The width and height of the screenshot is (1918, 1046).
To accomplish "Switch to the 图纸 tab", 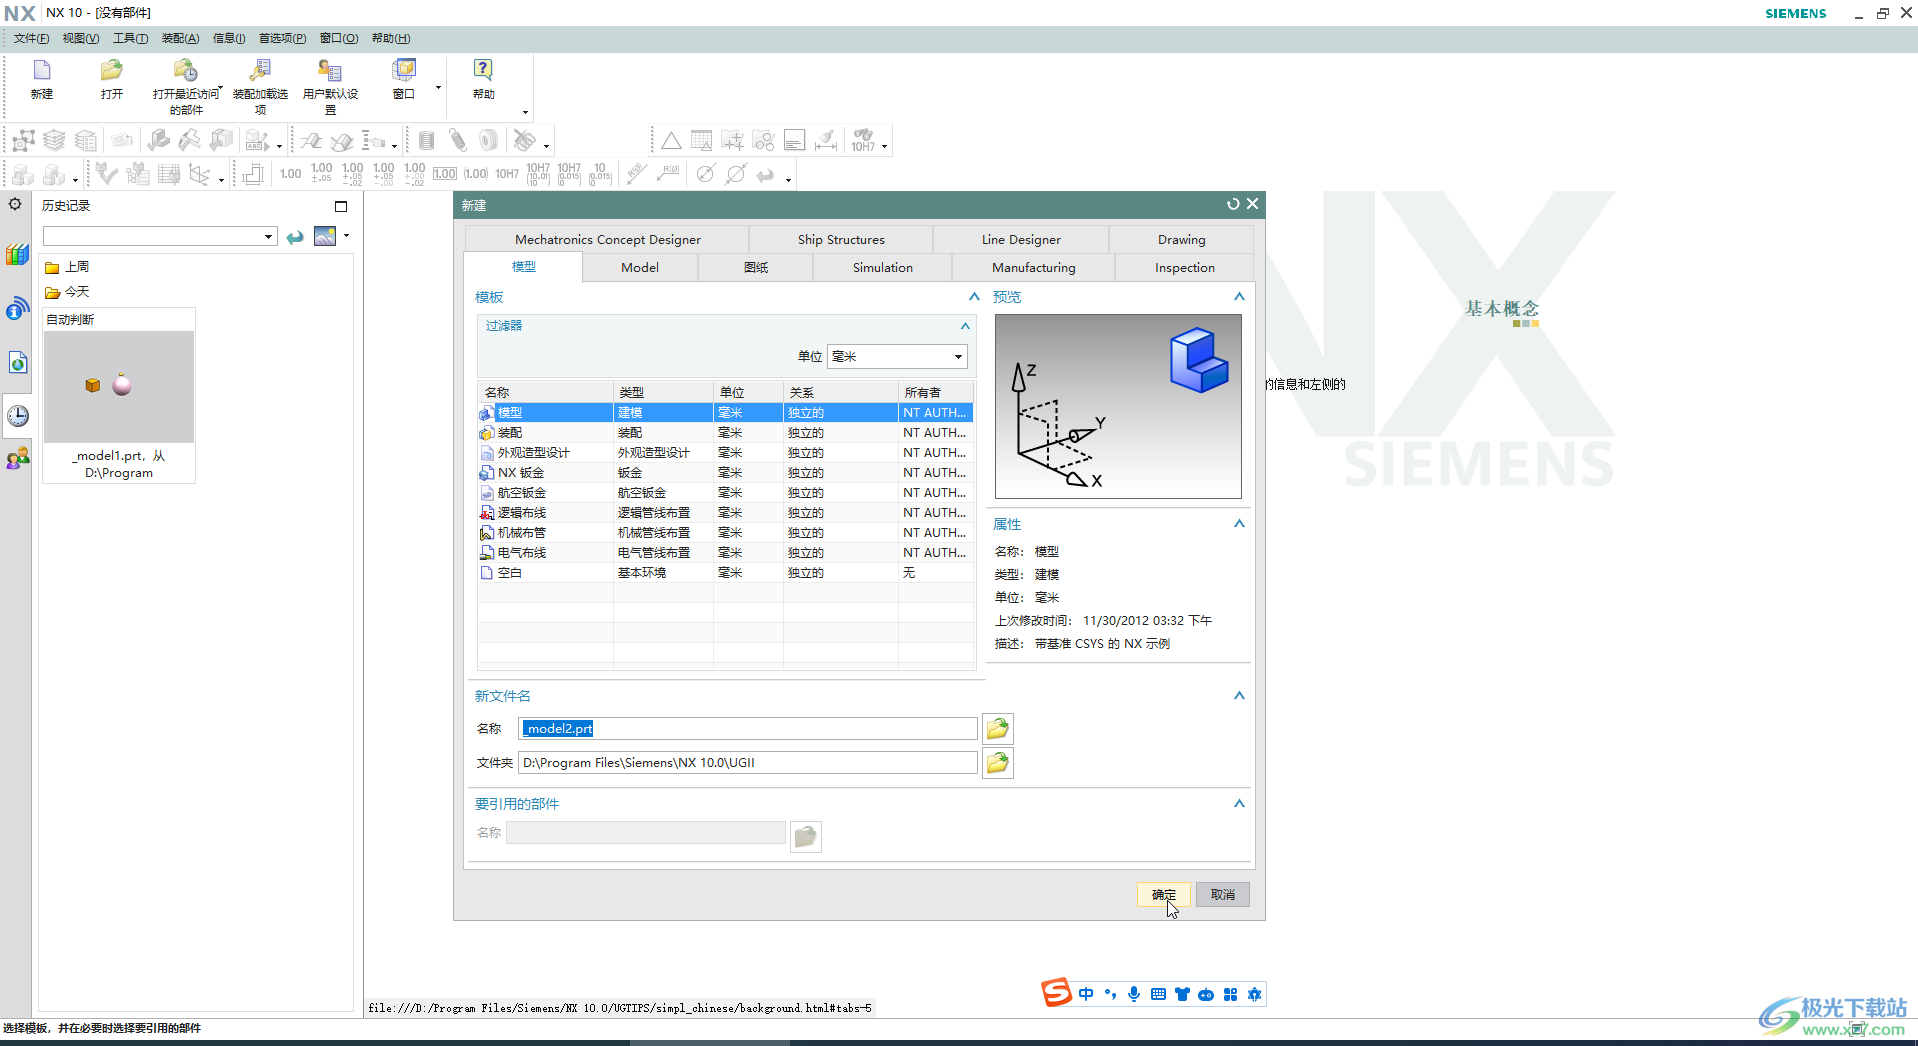I will click(x=756, y=267).
